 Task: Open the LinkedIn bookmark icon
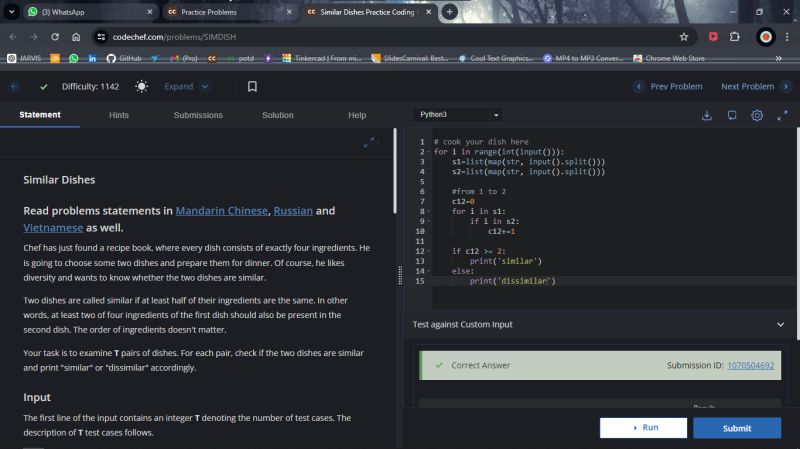point(92,58)
